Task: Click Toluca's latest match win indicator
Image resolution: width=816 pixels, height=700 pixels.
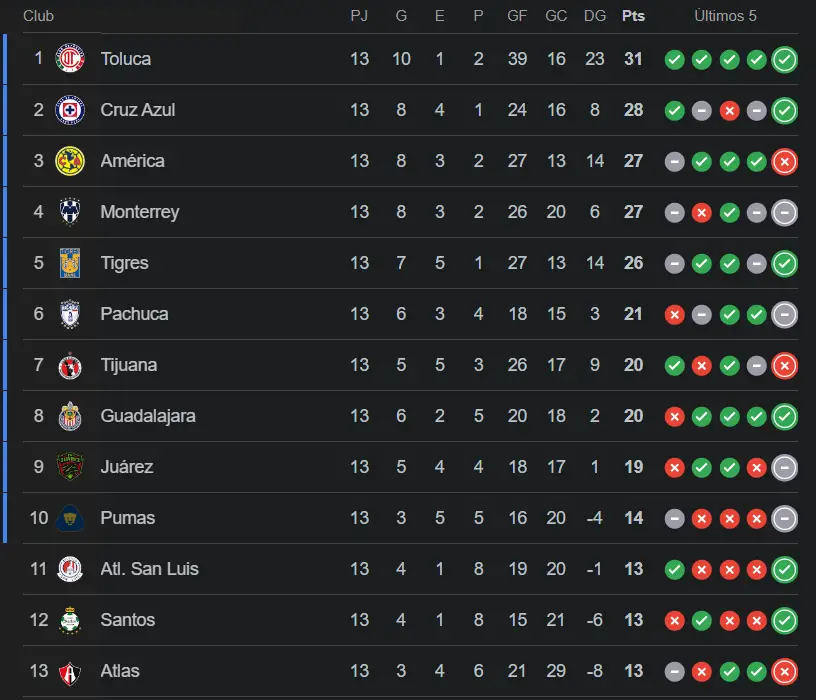Action: [785, 59]
